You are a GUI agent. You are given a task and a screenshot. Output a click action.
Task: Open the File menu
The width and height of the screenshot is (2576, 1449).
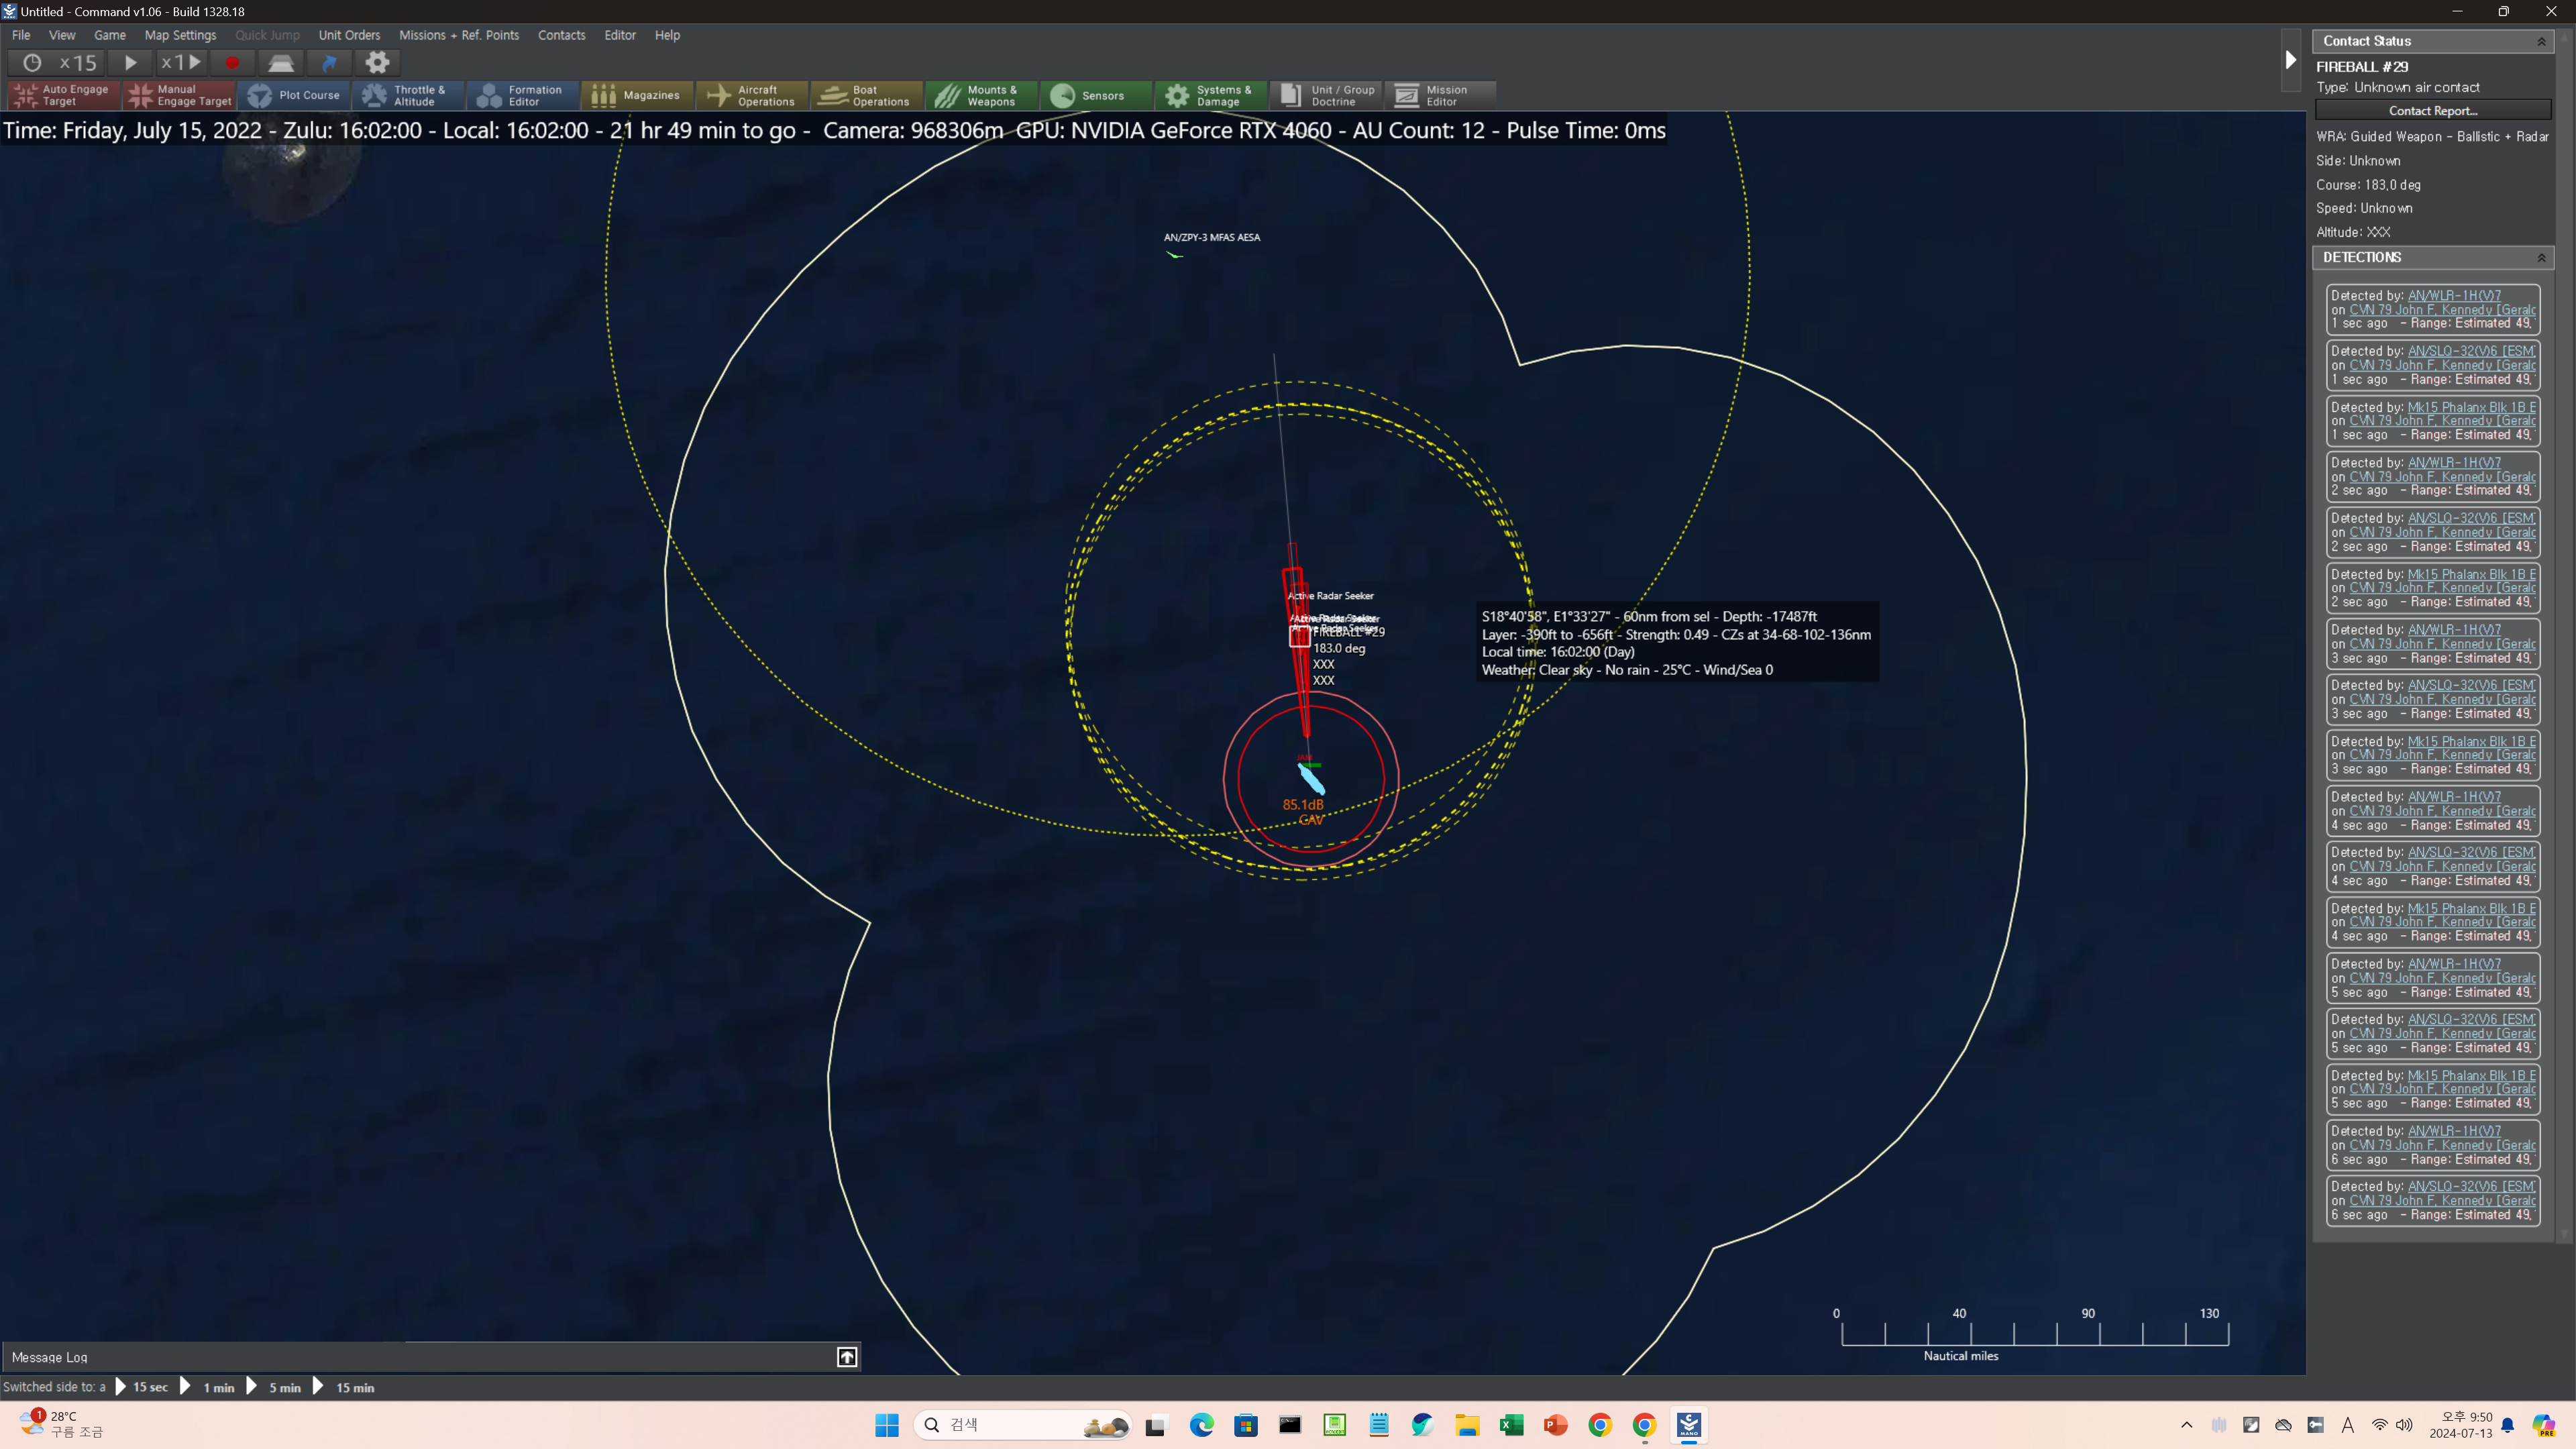coord(21,35)
